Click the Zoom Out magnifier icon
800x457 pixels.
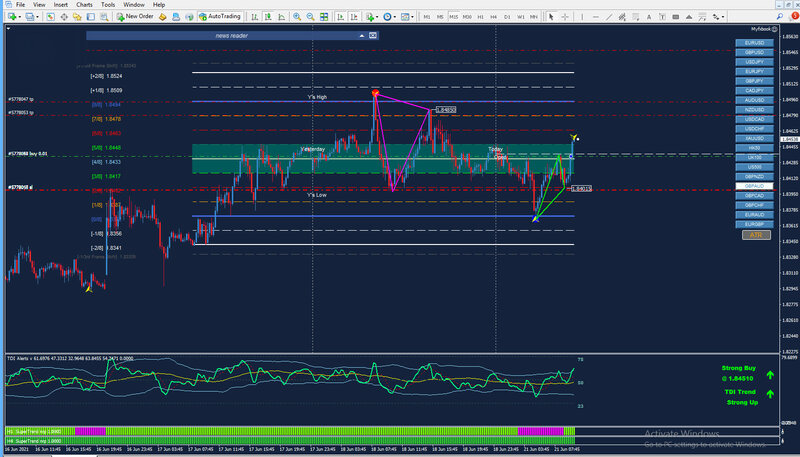[x=310, y=17]
